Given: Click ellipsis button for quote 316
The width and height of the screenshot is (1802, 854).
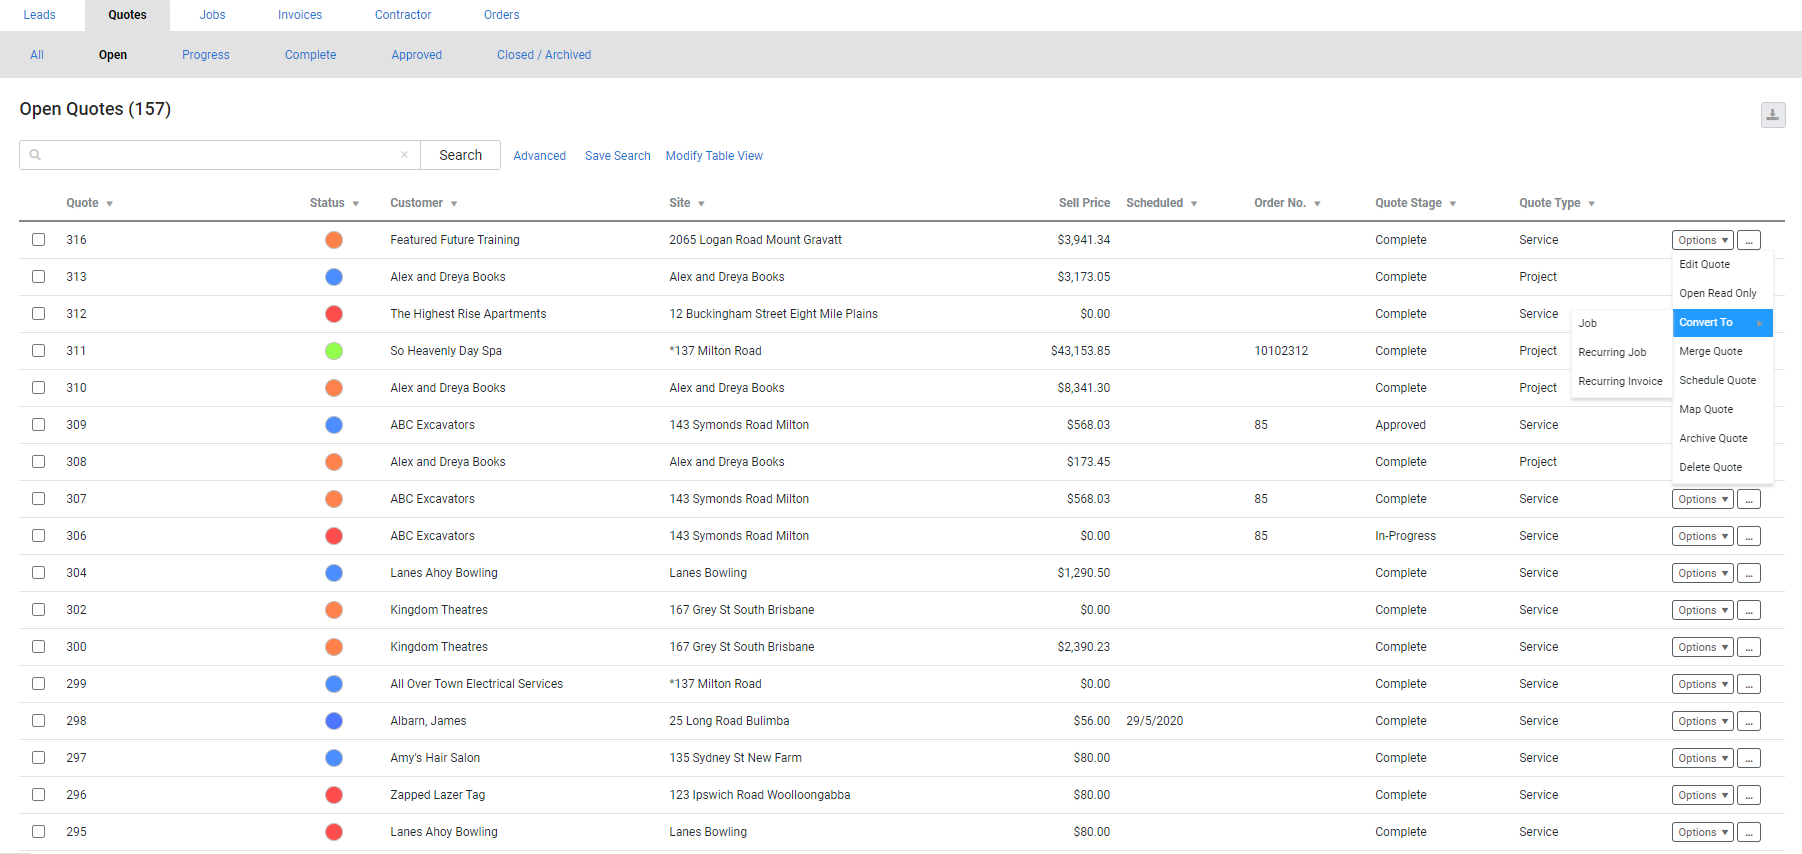Looking at the screenshot, I should [x=1748, y=240].
